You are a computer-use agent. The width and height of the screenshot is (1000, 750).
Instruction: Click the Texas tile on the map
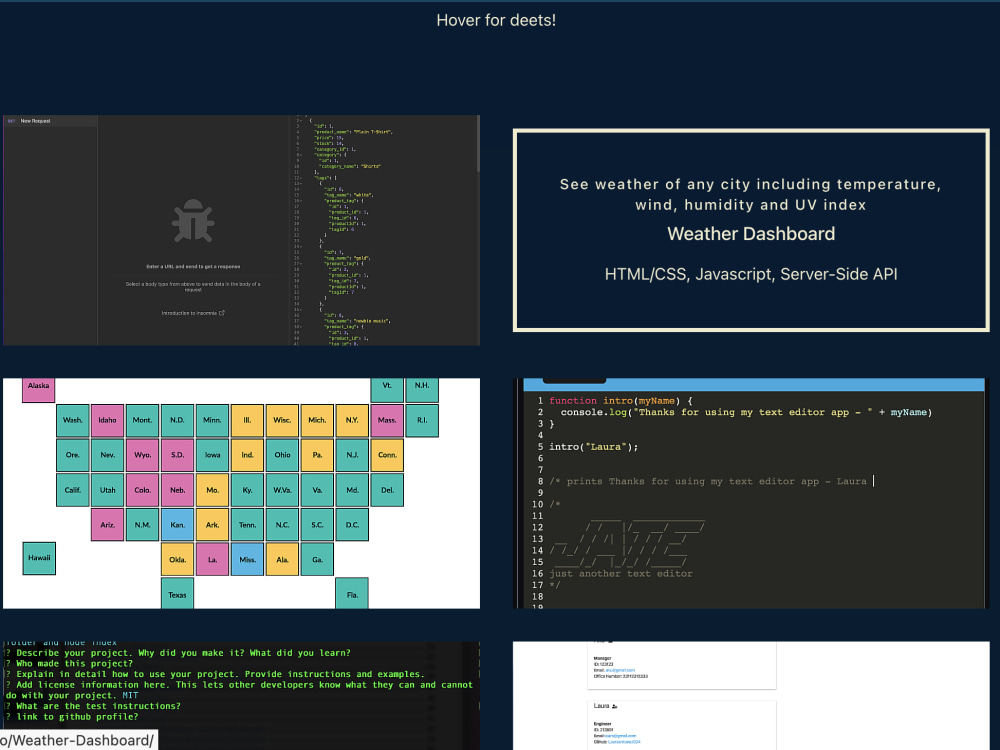pos(177,593)
